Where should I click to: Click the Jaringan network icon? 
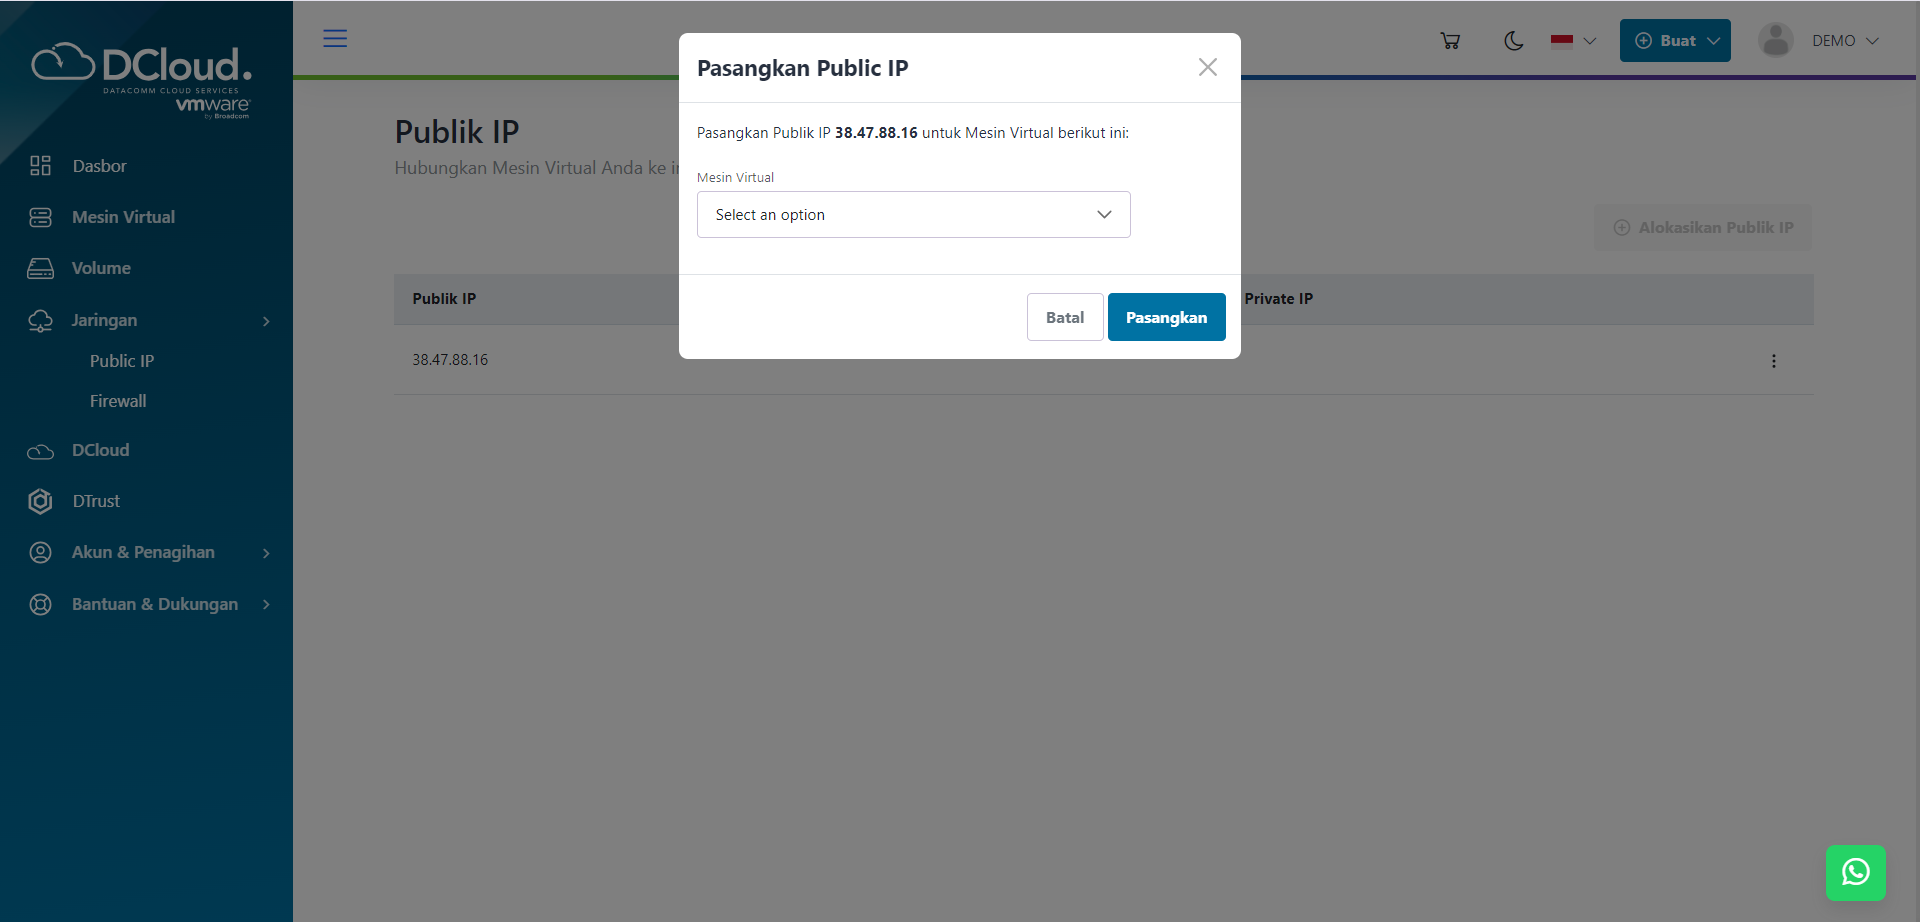coord(40,320)
